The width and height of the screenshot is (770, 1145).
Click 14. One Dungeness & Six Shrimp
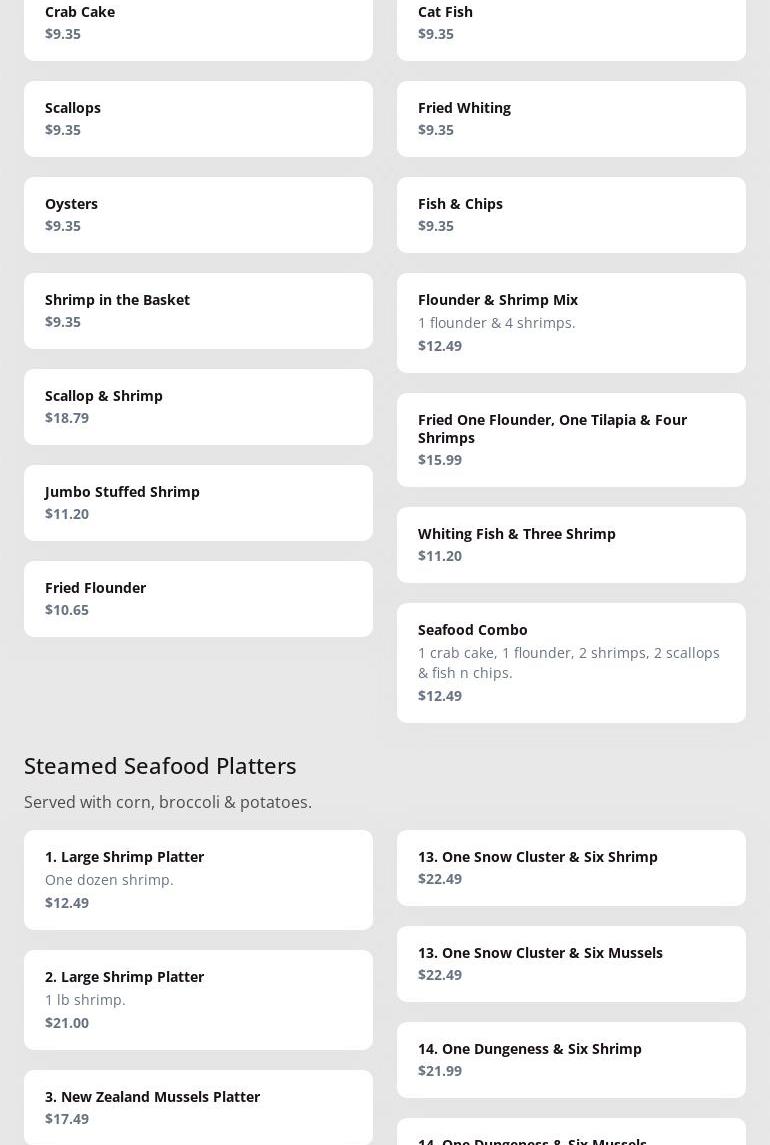tap(571, 1060)
